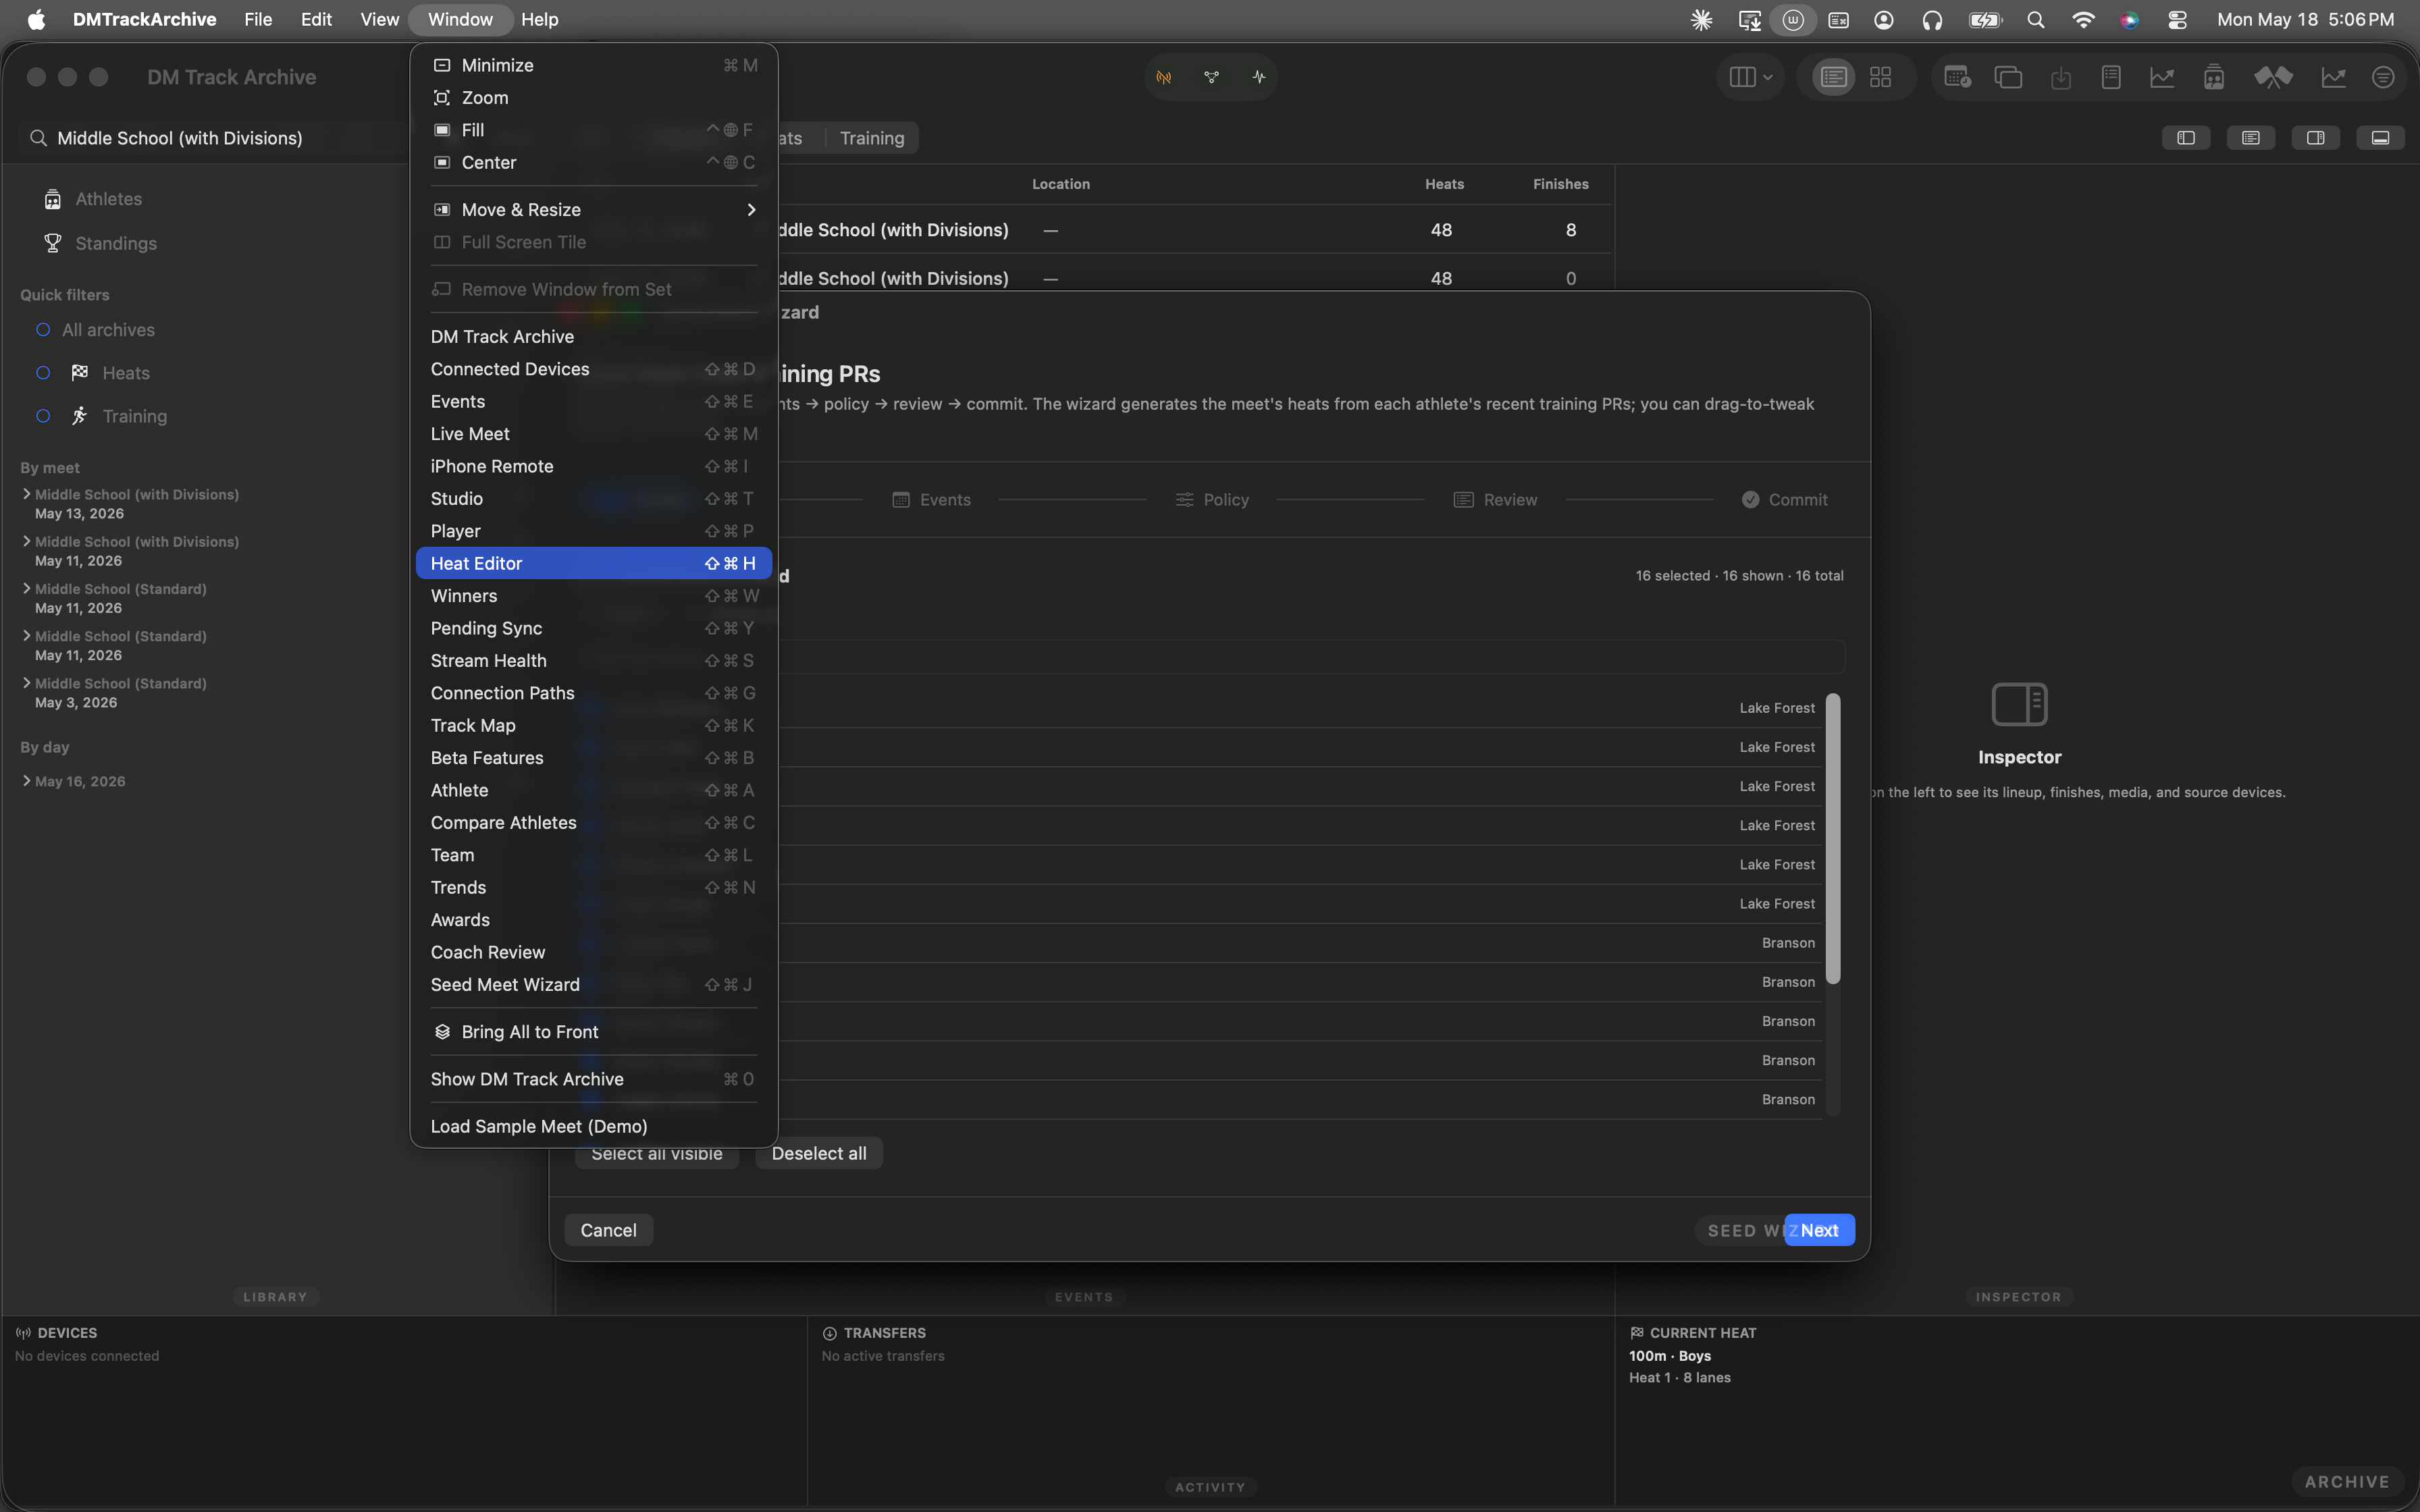Click the Standings trophy icon

point(53,243)
